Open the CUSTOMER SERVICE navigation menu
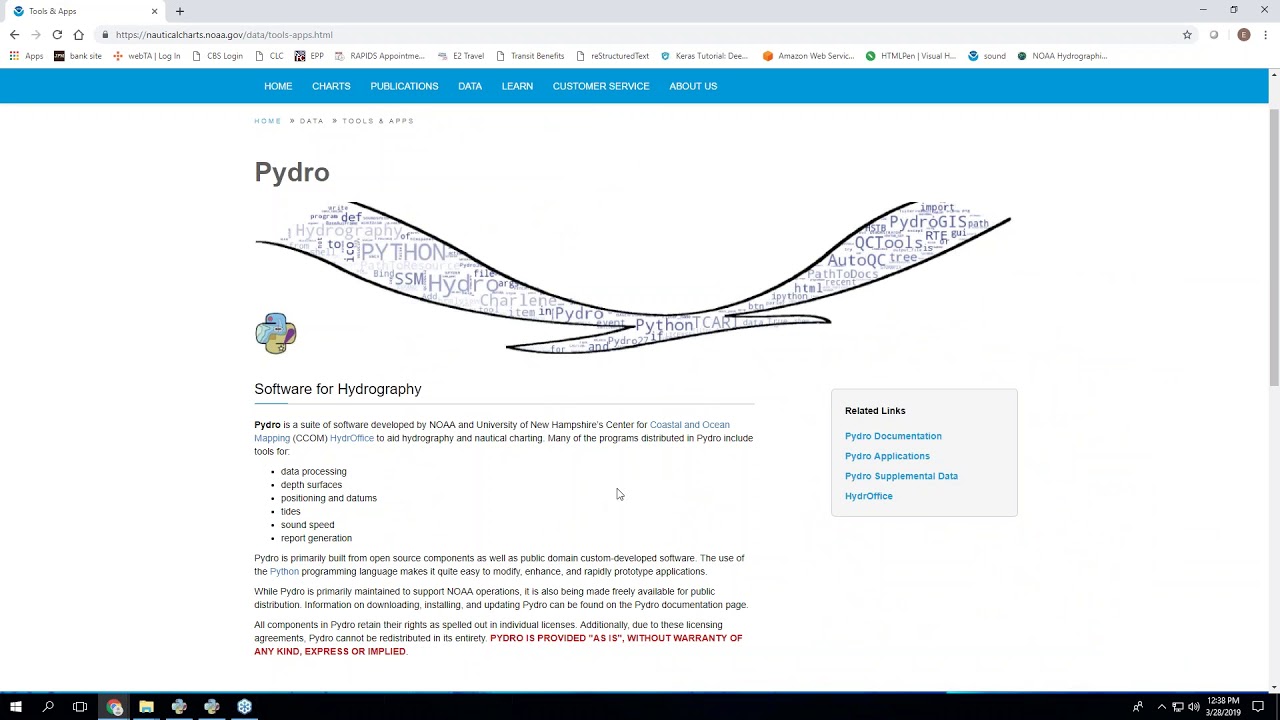The height and width of the screenshot is (720, 1280). (x=601, y=86)
